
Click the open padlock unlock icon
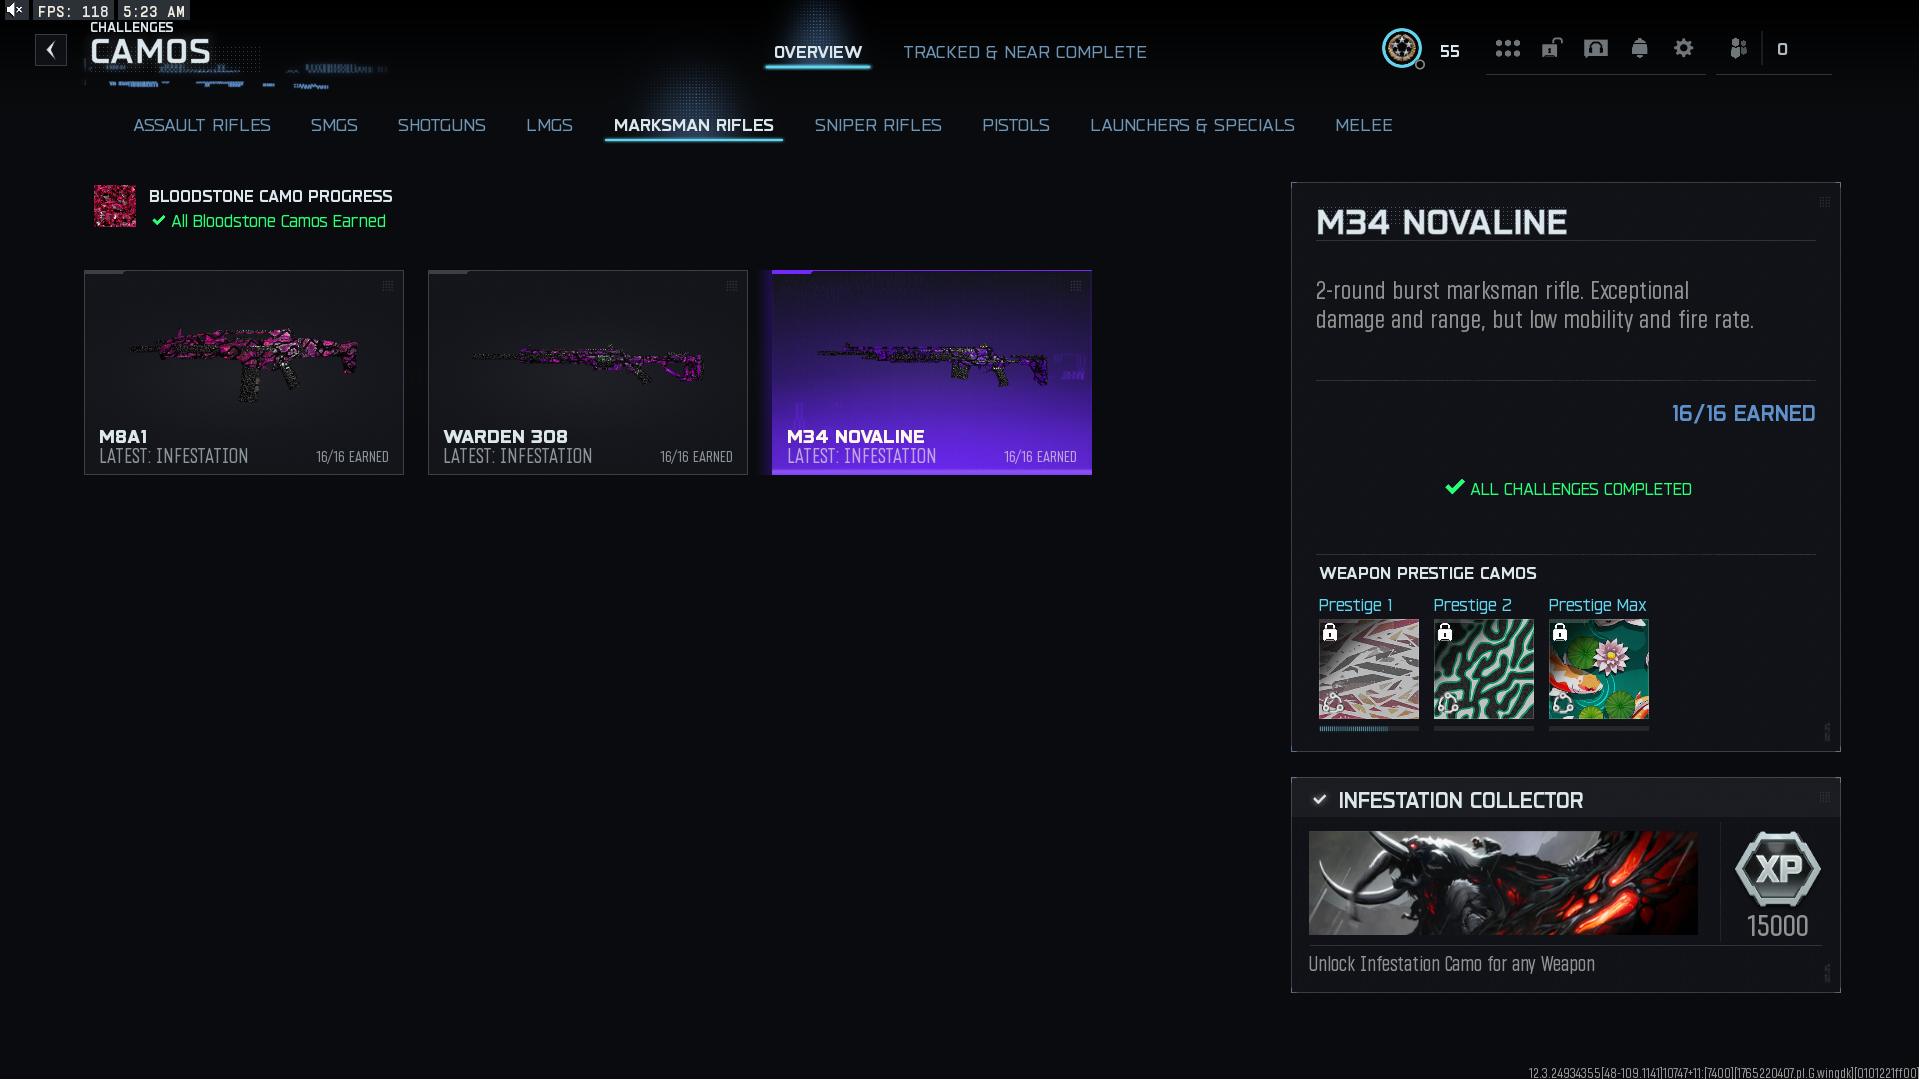tap(1551, 48)
